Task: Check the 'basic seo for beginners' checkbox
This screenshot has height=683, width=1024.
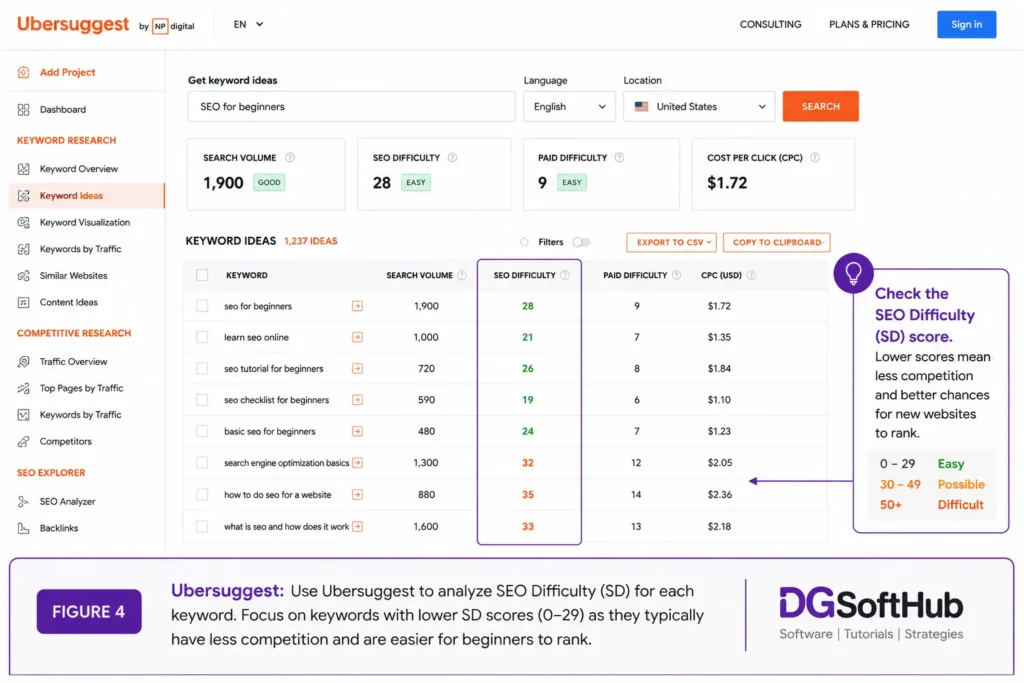Action: pos(202,431)
